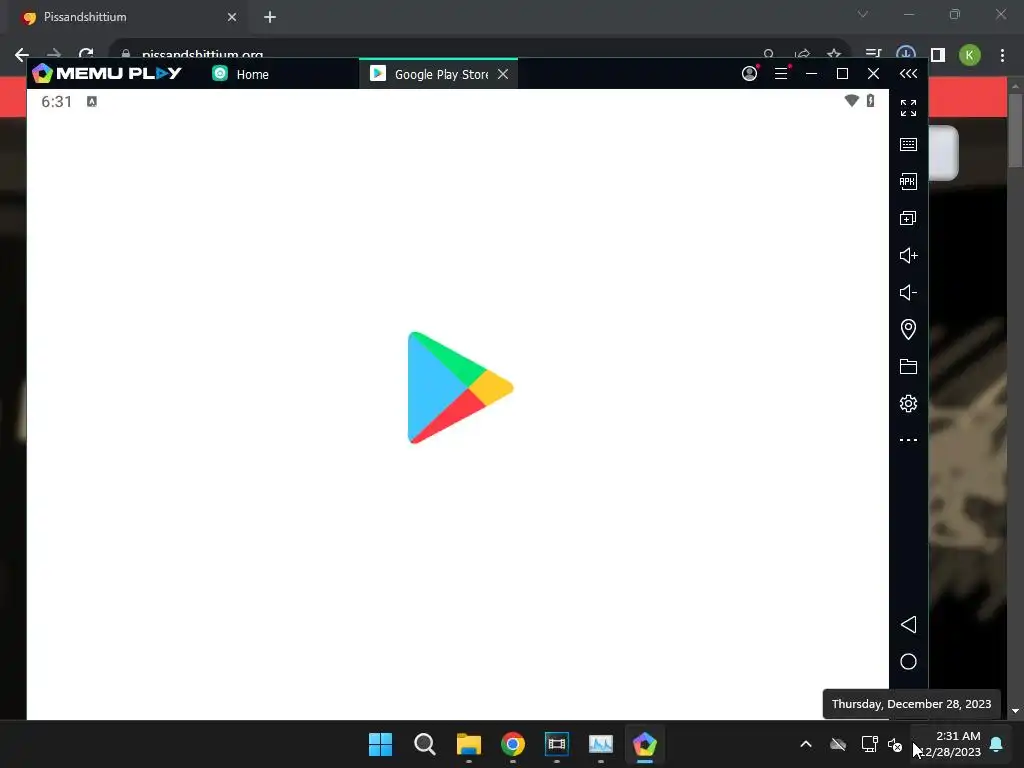
Task: Open the taskbar video editor film icon
Action: point(556,744)
